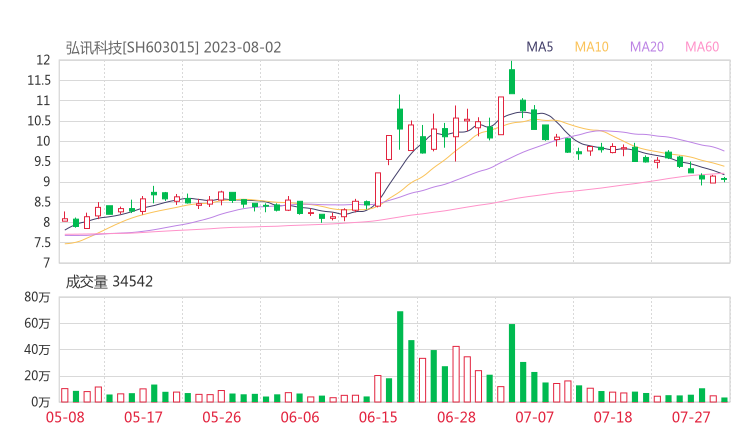740x440 pixels.
Task: Click the 成交量 34542 volume label
Action: coord(109,282)
